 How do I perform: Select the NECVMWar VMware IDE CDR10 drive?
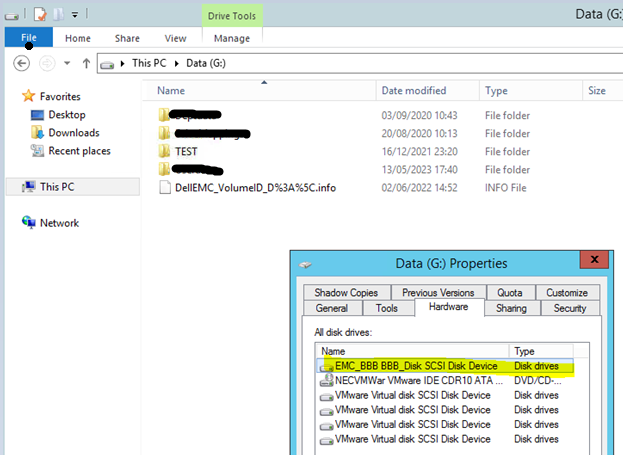click(x=411, y=381)
